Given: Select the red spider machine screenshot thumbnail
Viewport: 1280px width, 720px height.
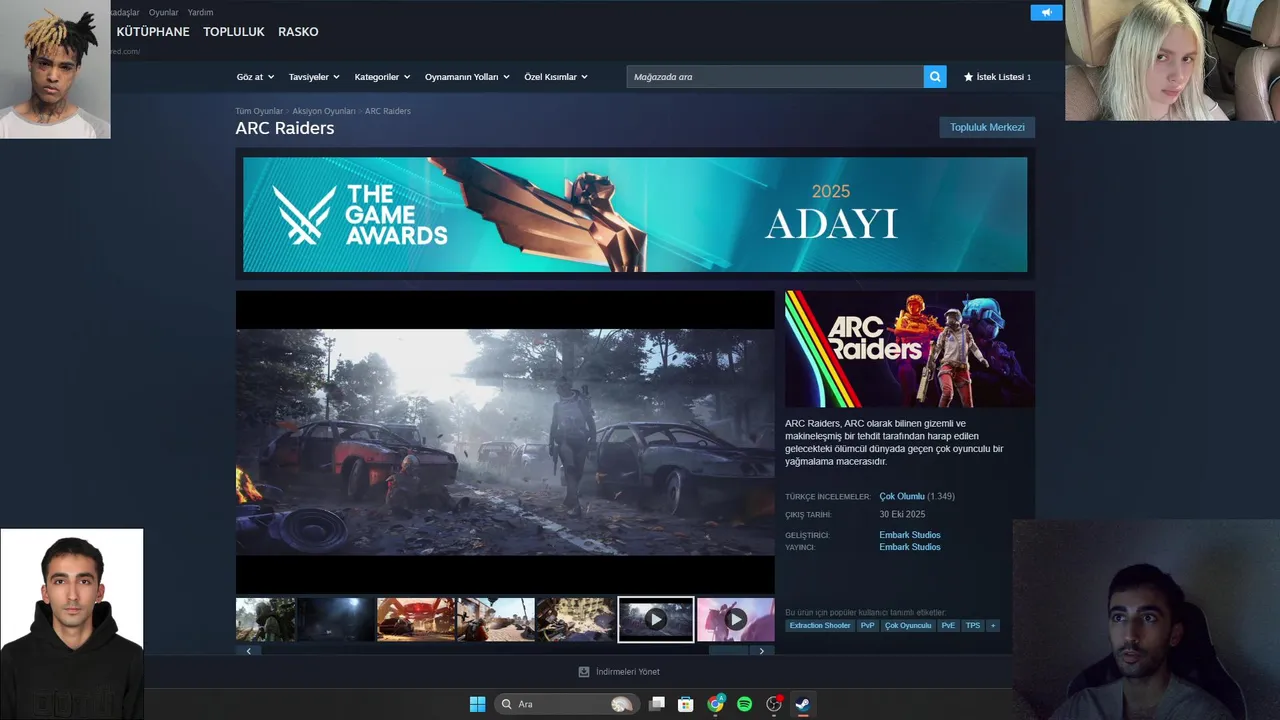Looking at the screenshot, I should [x=415, y=620].
